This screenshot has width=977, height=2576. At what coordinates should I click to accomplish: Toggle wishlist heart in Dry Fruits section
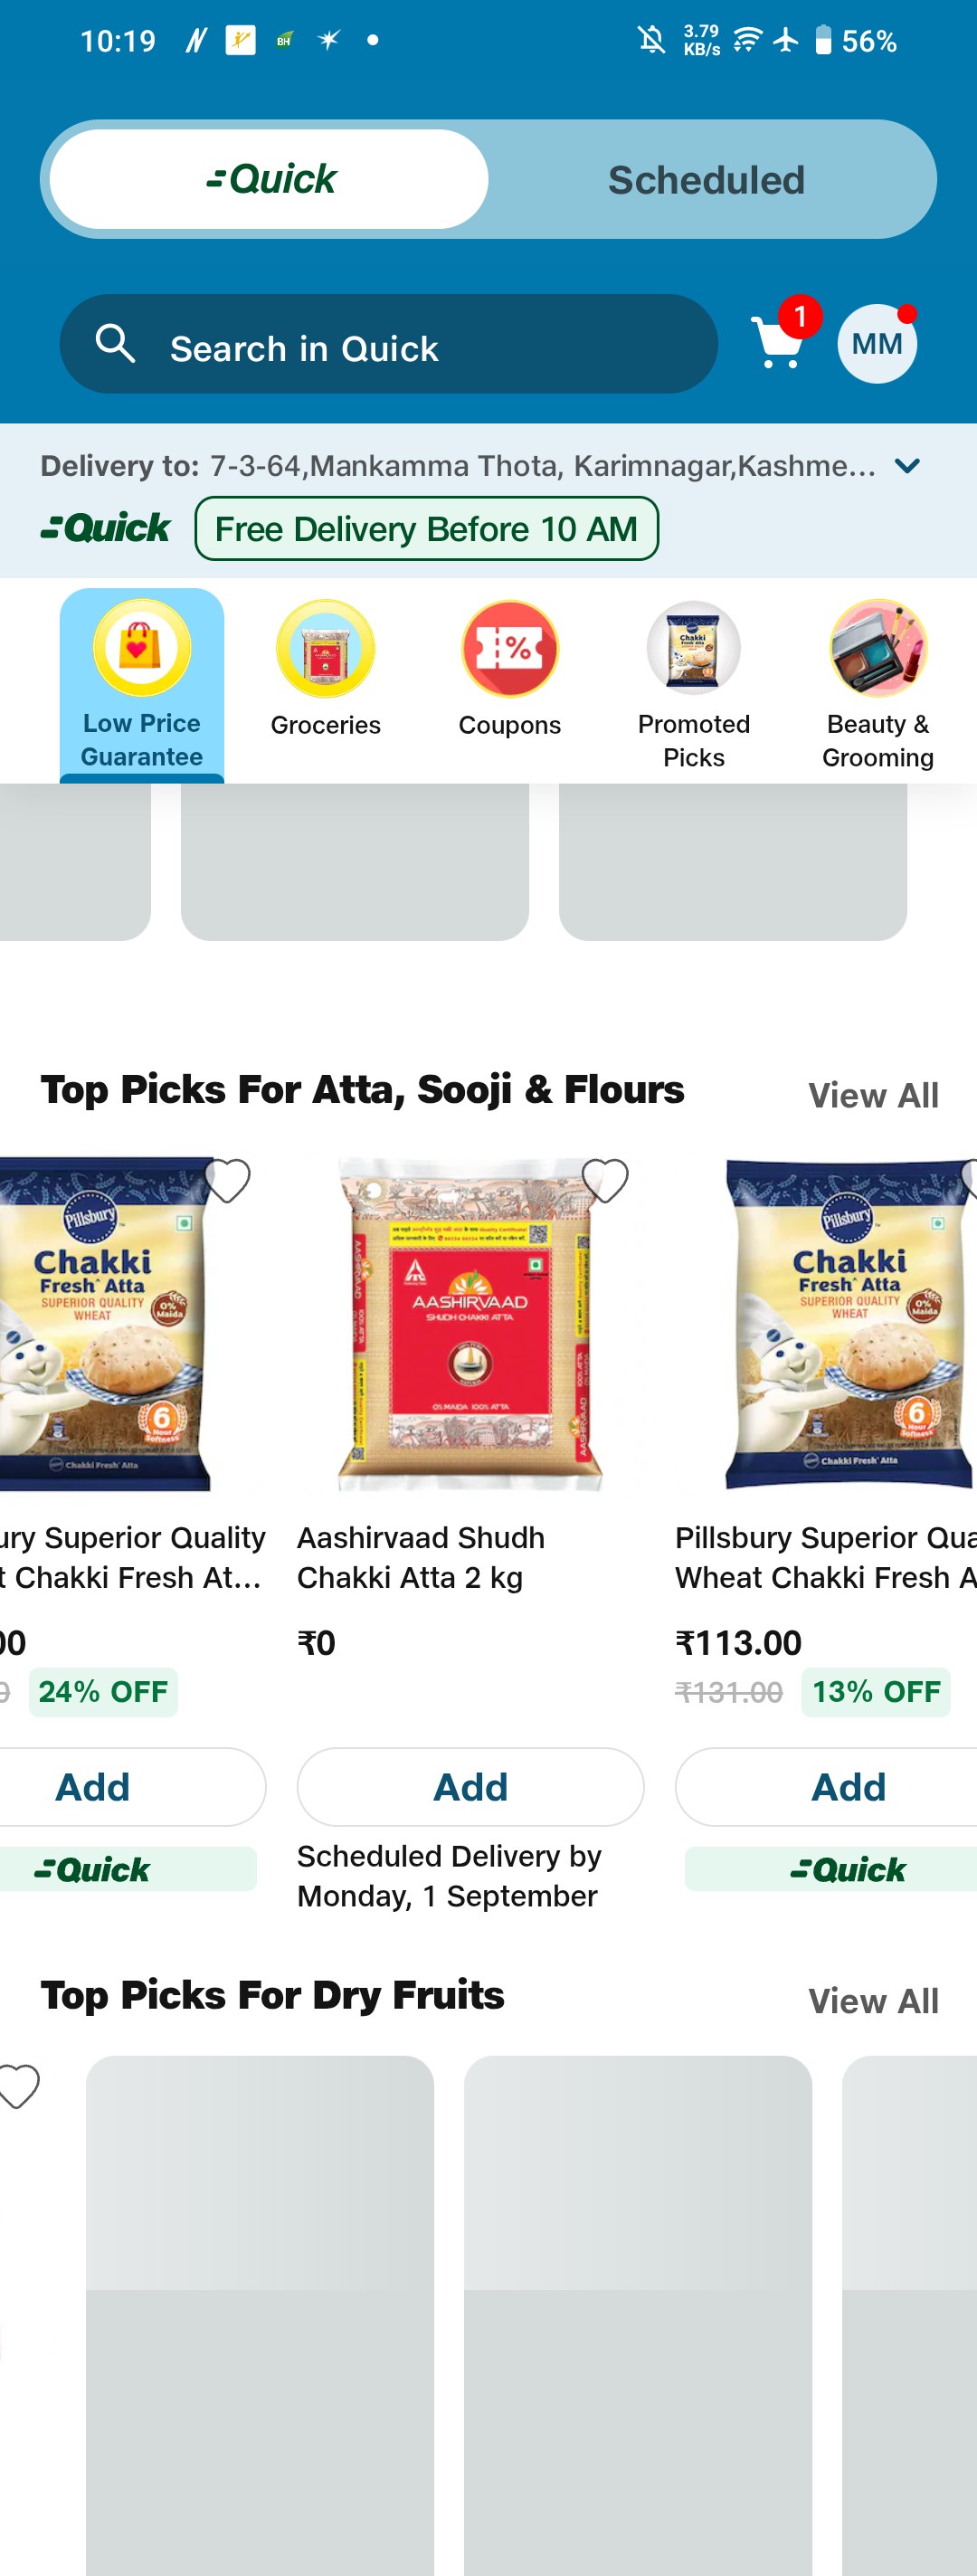(18, 2086)
